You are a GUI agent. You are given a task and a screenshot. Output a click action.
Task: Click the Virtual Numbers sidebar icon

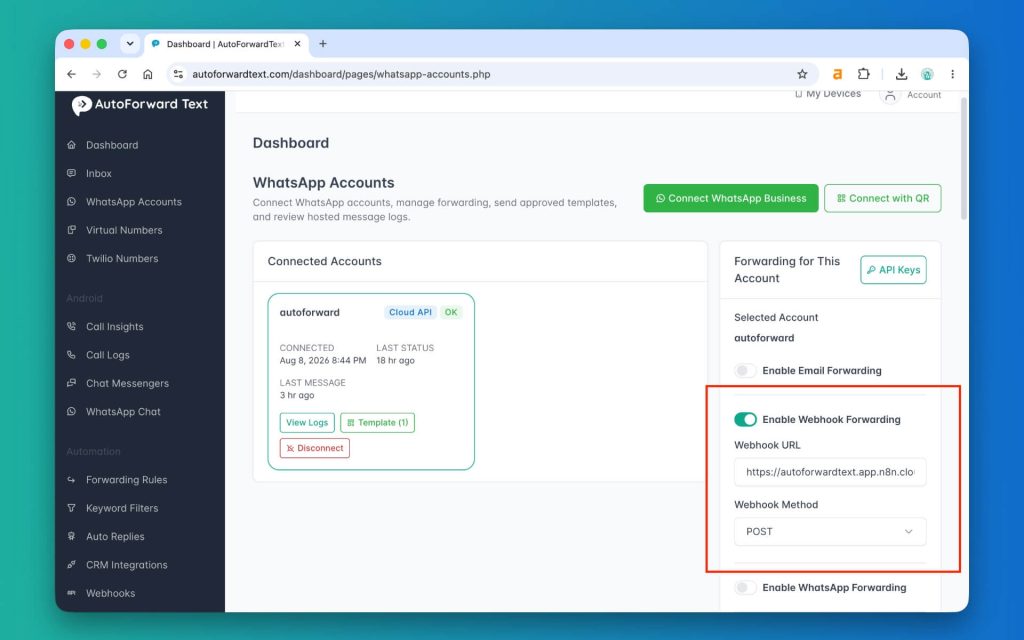point(72,230)
